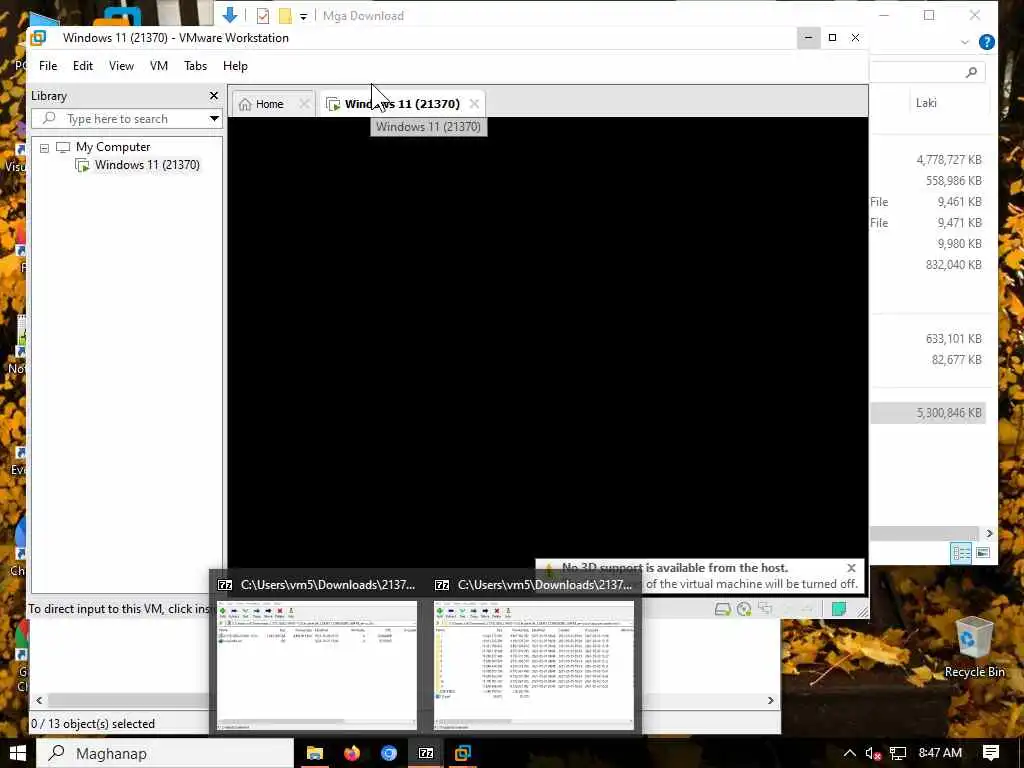
Task: Select the highlighted 5,300,846 KB row
Action: pyautogui.click(x=928, y=413)
